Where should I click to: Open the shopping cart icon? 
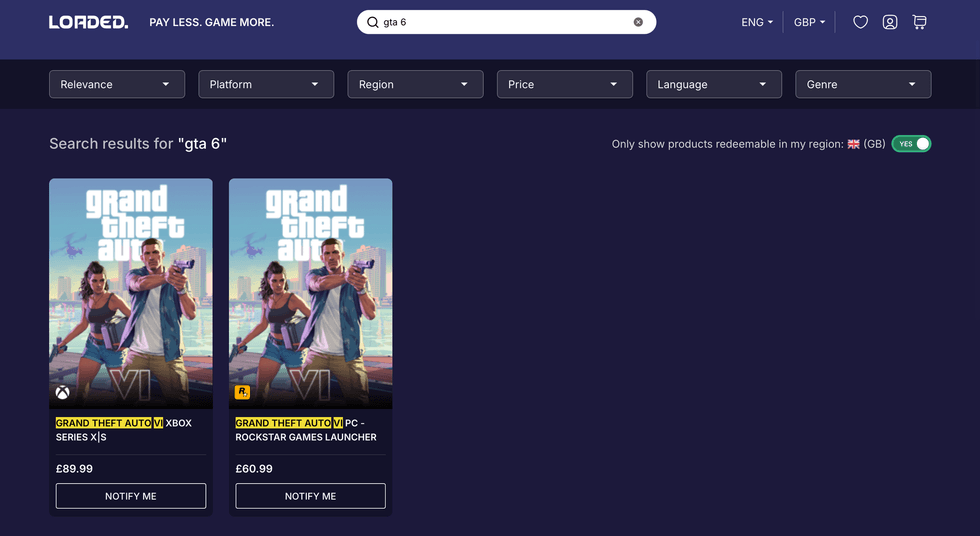click(919, 22)
